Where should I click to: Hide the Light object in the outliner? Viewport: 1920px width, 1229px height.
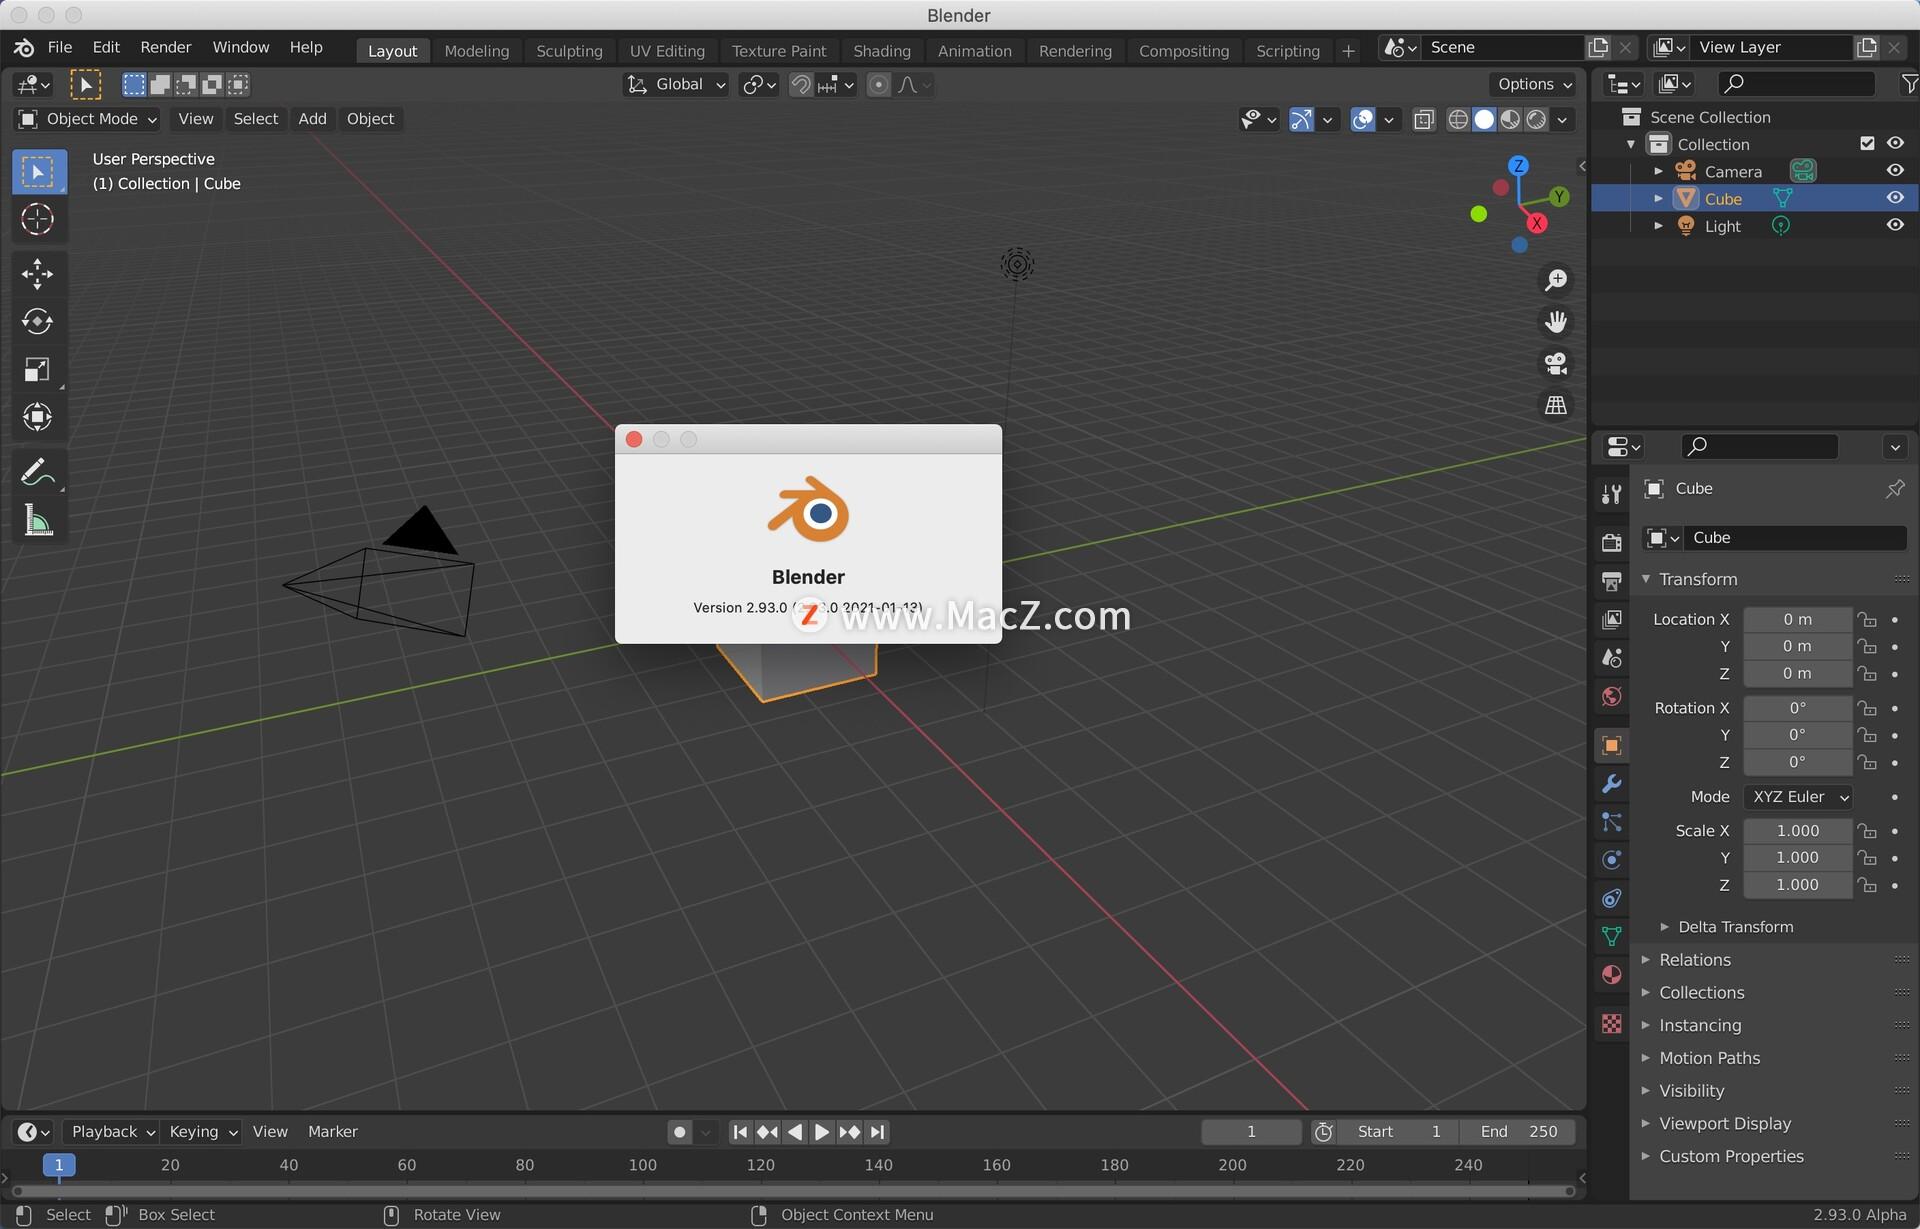pos(1895,225)
